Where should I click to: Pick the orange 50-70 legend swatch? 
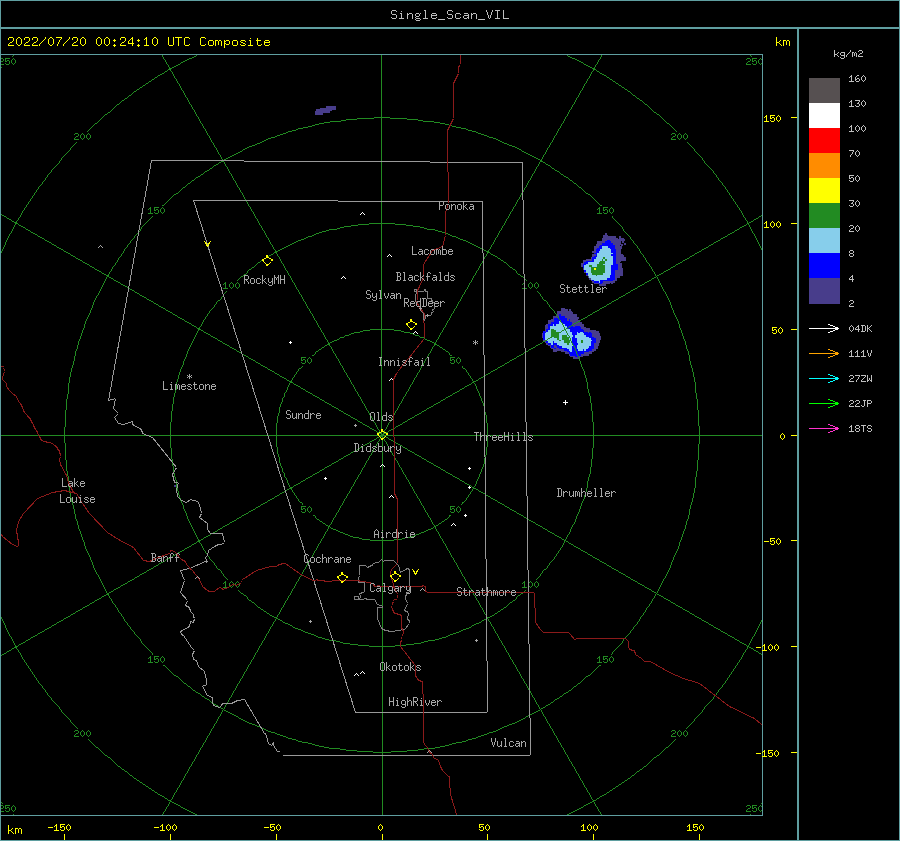(x=824, y=166)
